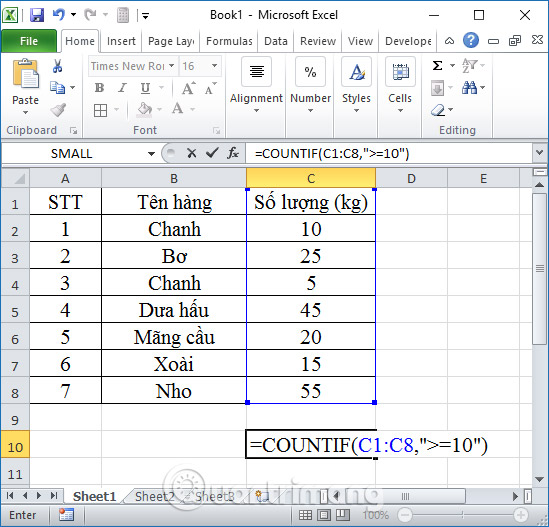Toggle Underline formatting

coord(145,88)
